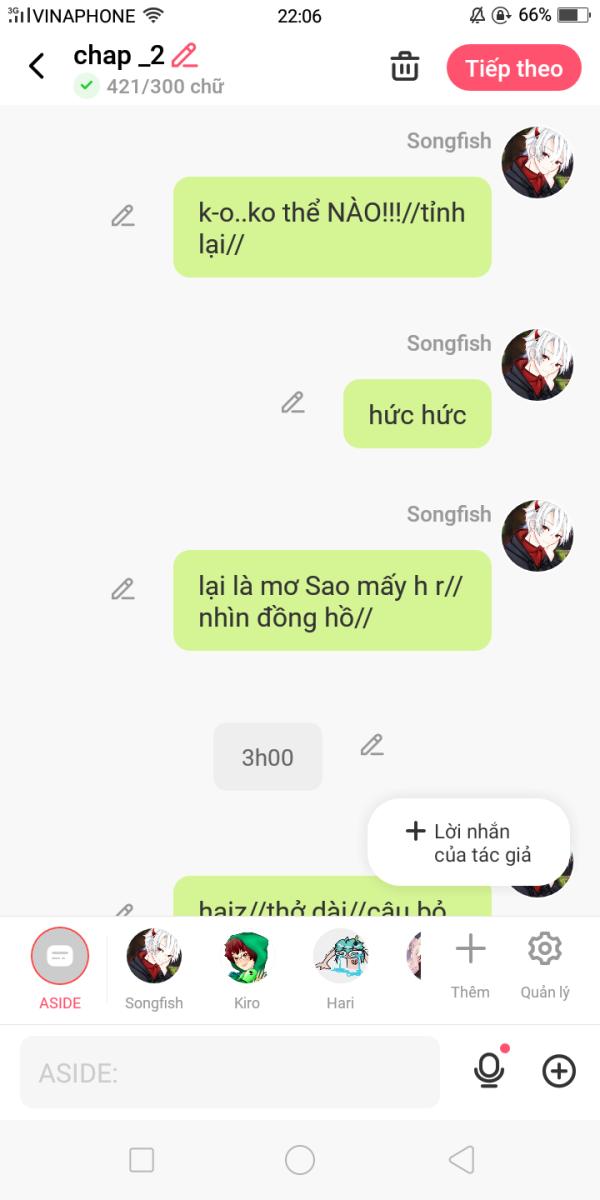Image resolution: width=600 pixels, height=1200 pixels.
Task: Edit the "hức hức" message pencil
Action: [x=293, y=403]
